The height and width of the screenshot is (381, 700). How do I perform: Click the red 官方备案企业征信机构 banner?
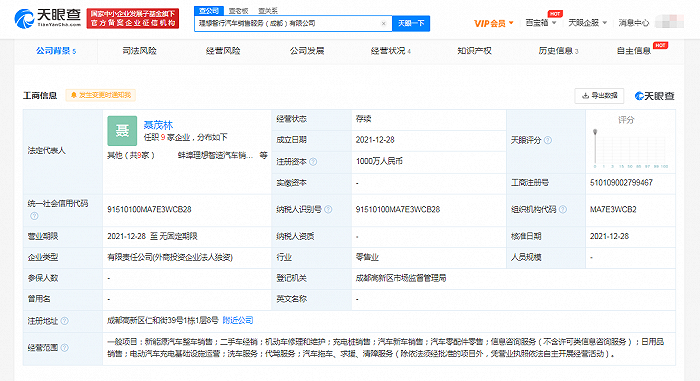pos(133,18)
